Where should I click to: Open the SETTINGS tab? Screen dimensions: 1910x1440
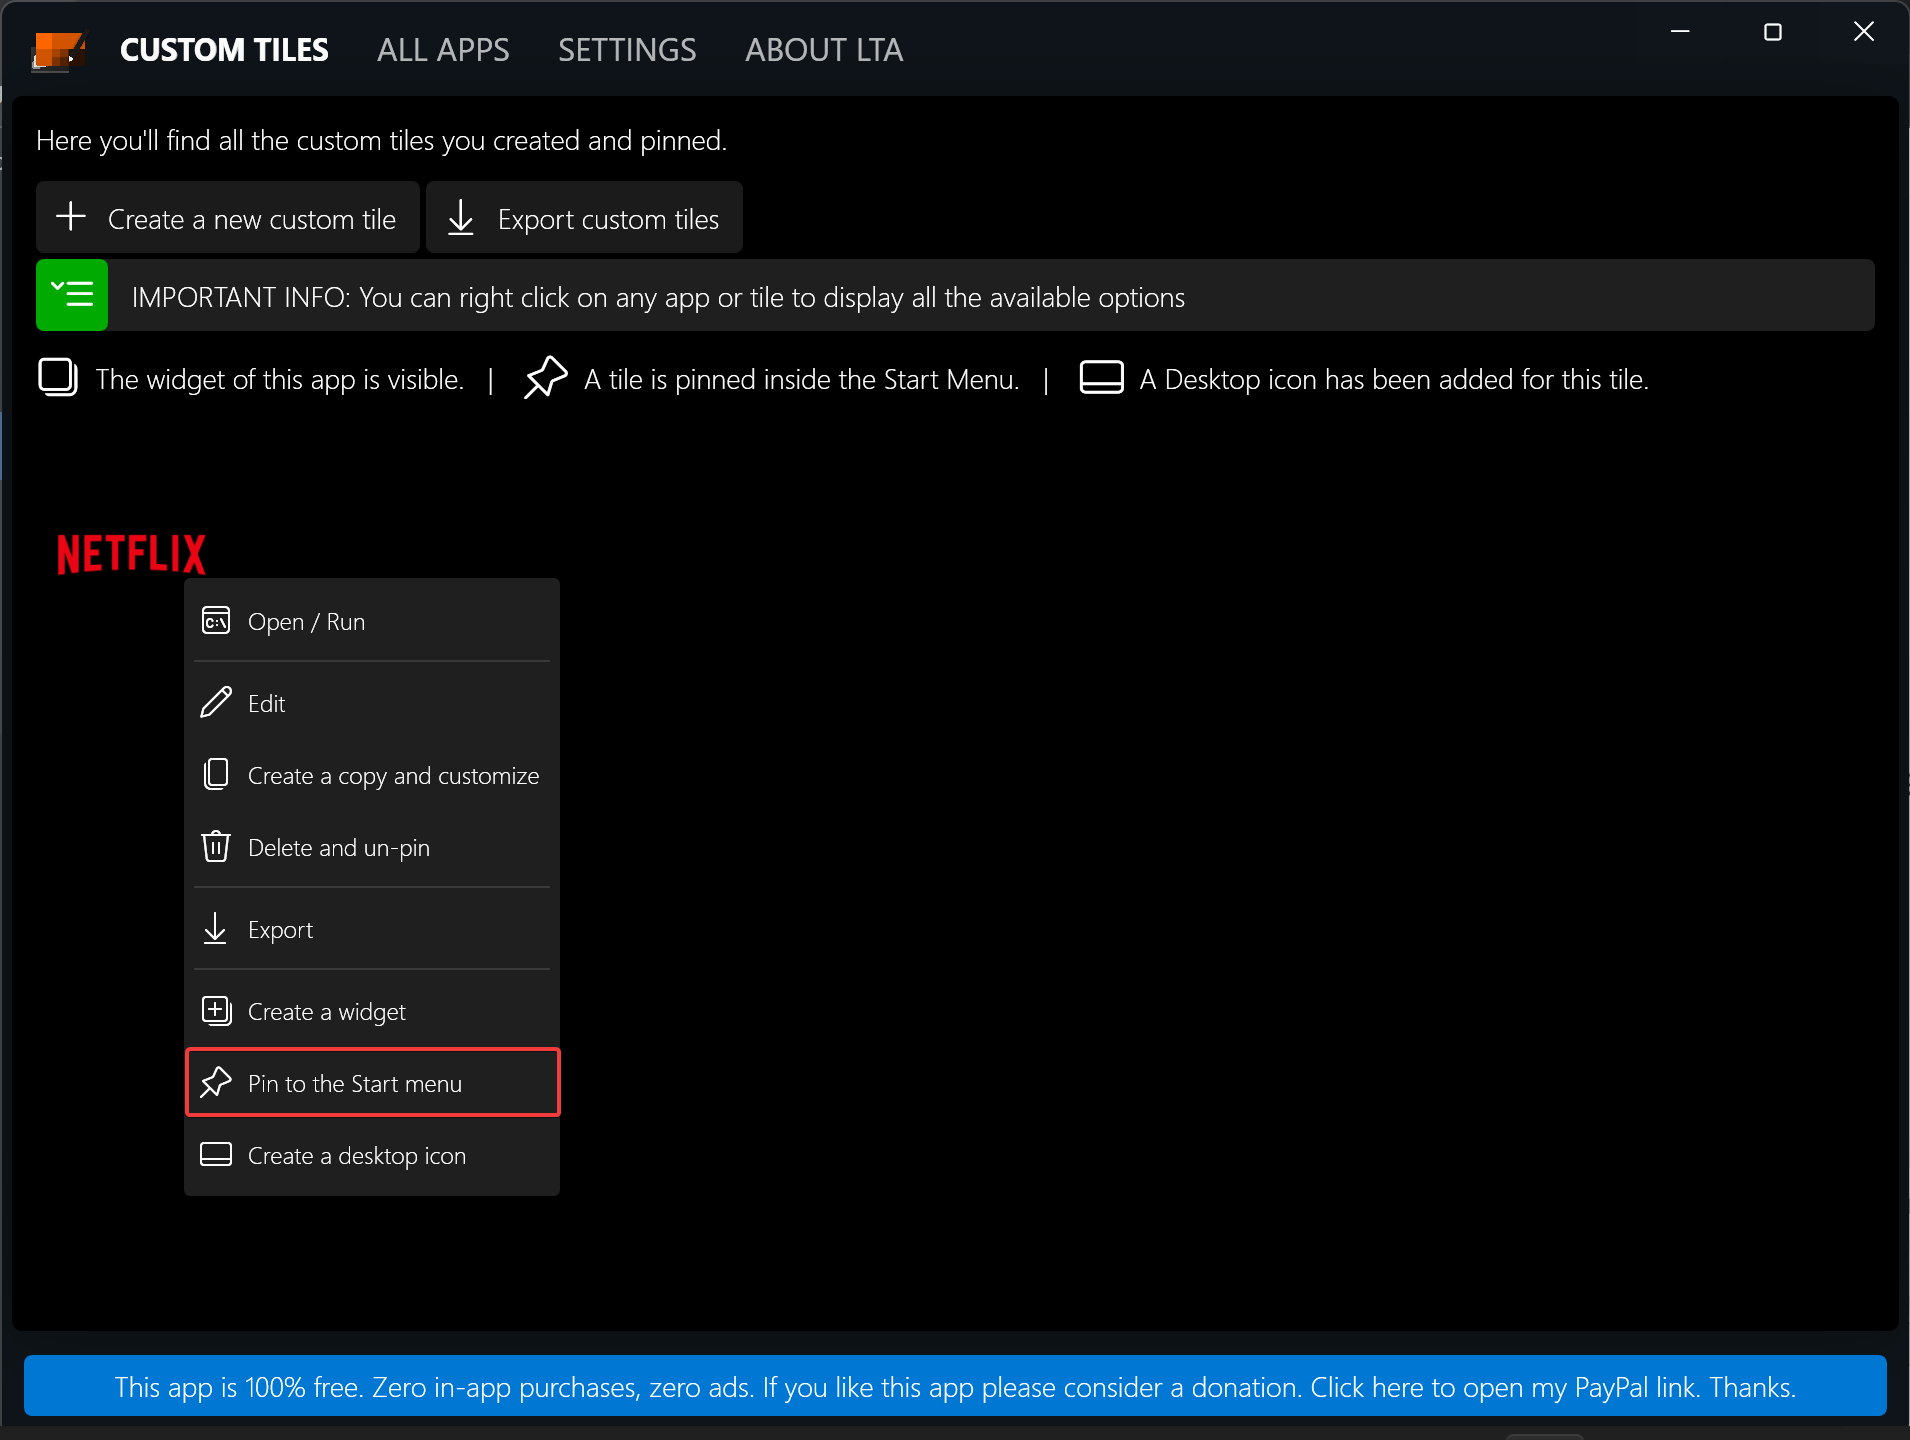coord(627,50)
